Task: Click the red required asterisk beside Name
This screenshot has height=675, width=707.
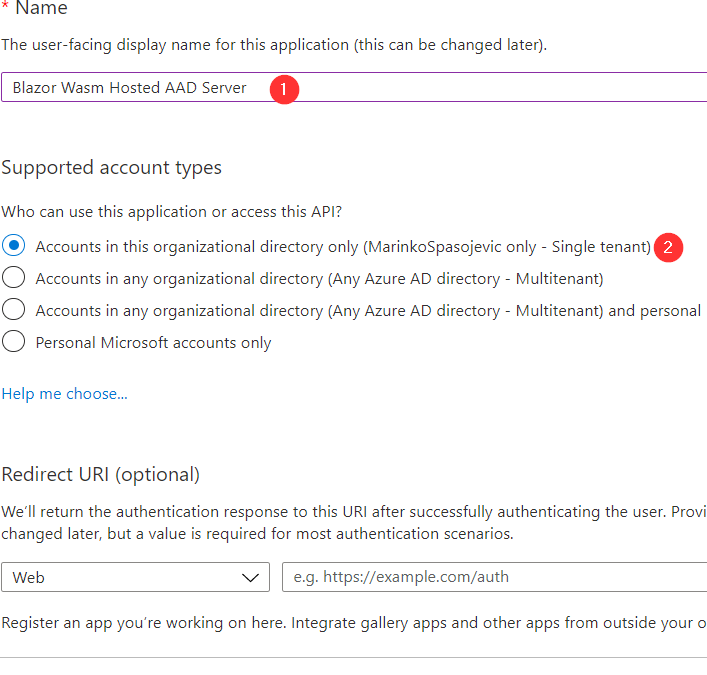Action: (5, 9)
